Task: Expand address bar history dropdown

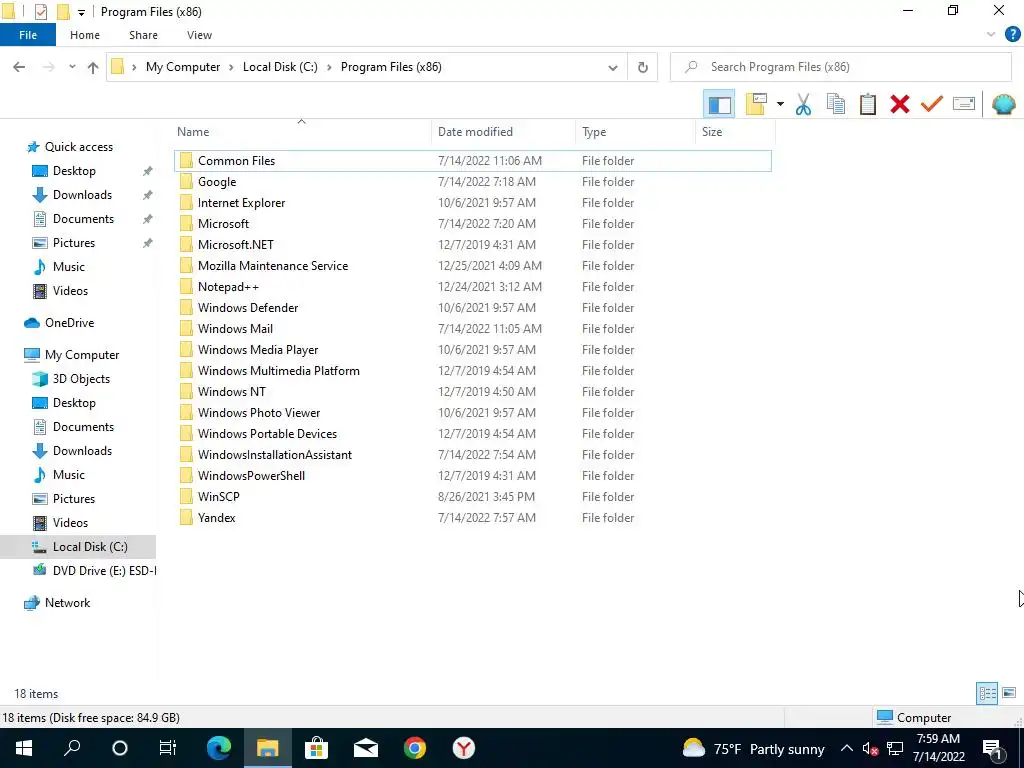Action: coord(613,67)
